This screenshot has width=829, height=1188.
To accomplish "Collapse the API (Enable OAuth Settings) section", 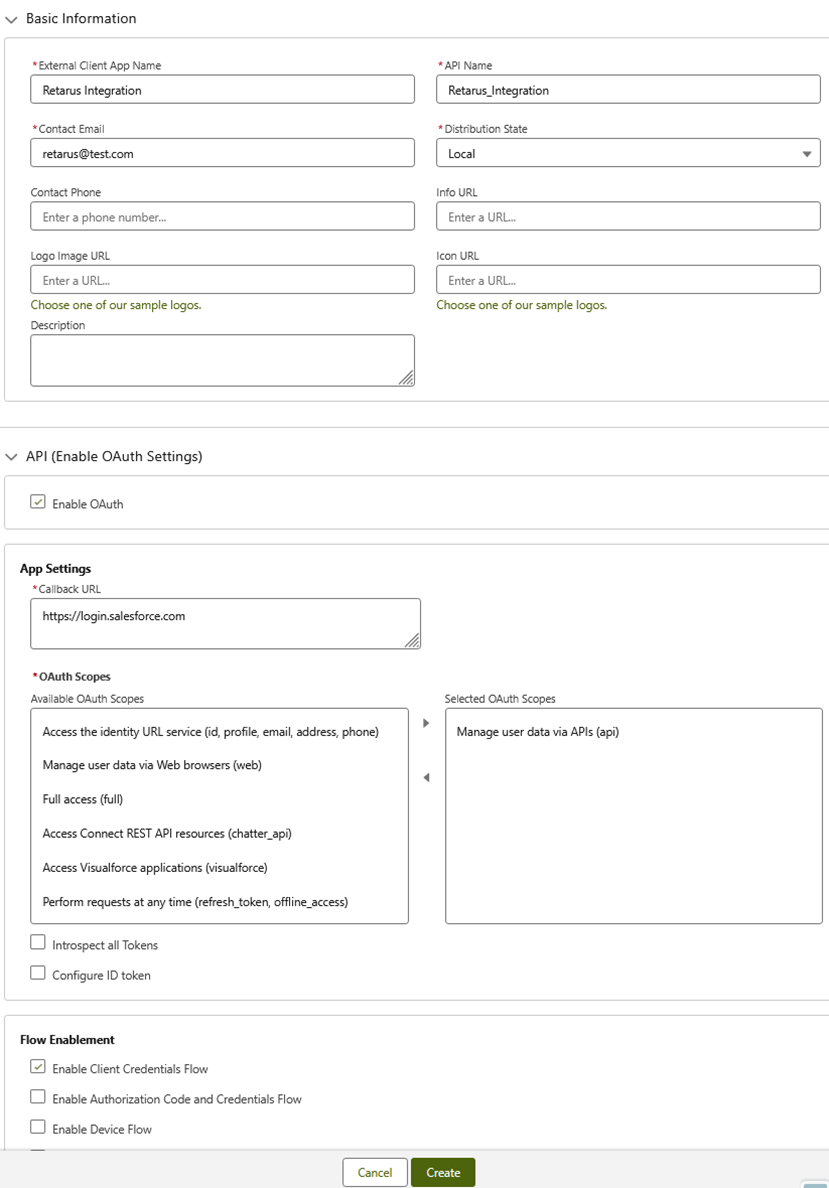I will 12,457.
